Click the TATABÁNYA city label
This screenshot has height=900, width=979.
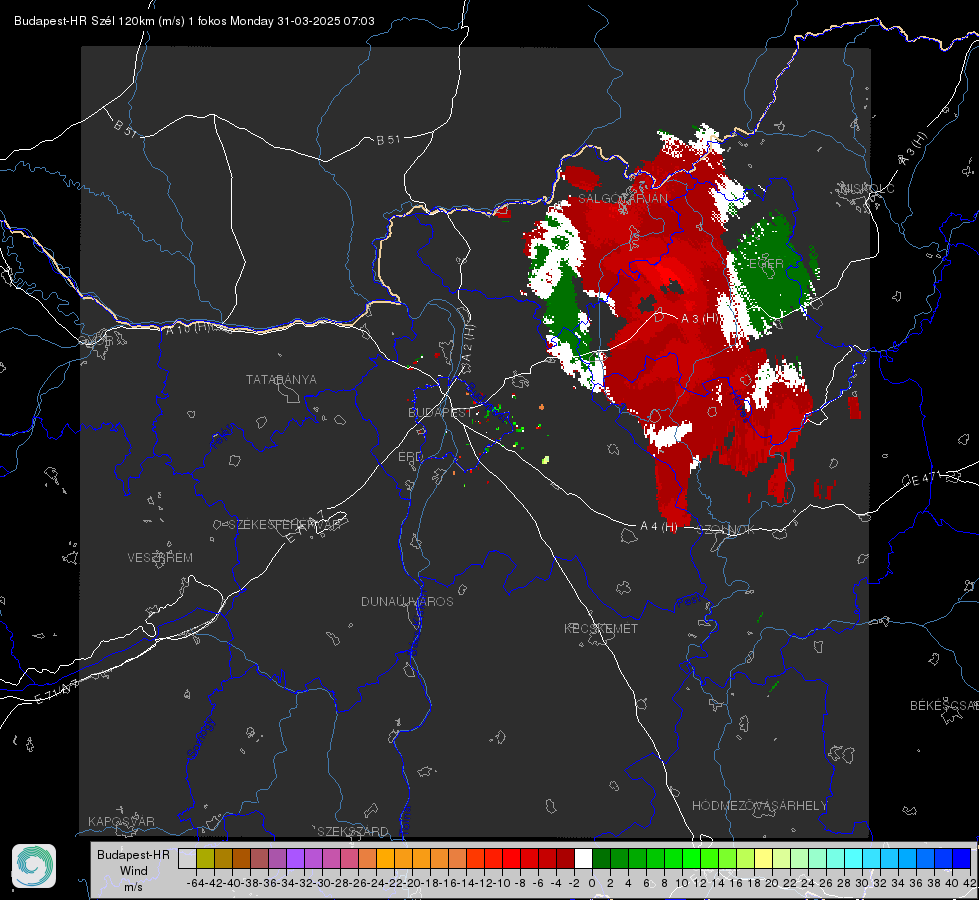point(281,379)
